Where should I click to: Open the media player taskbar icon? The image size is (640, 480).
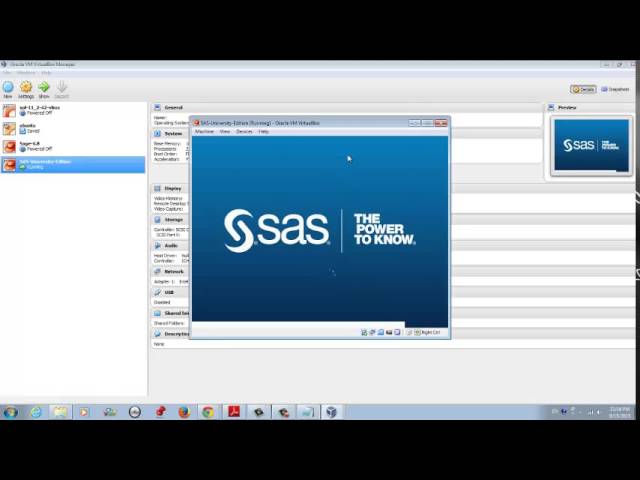pyautogui.click(x=84, y=412)
